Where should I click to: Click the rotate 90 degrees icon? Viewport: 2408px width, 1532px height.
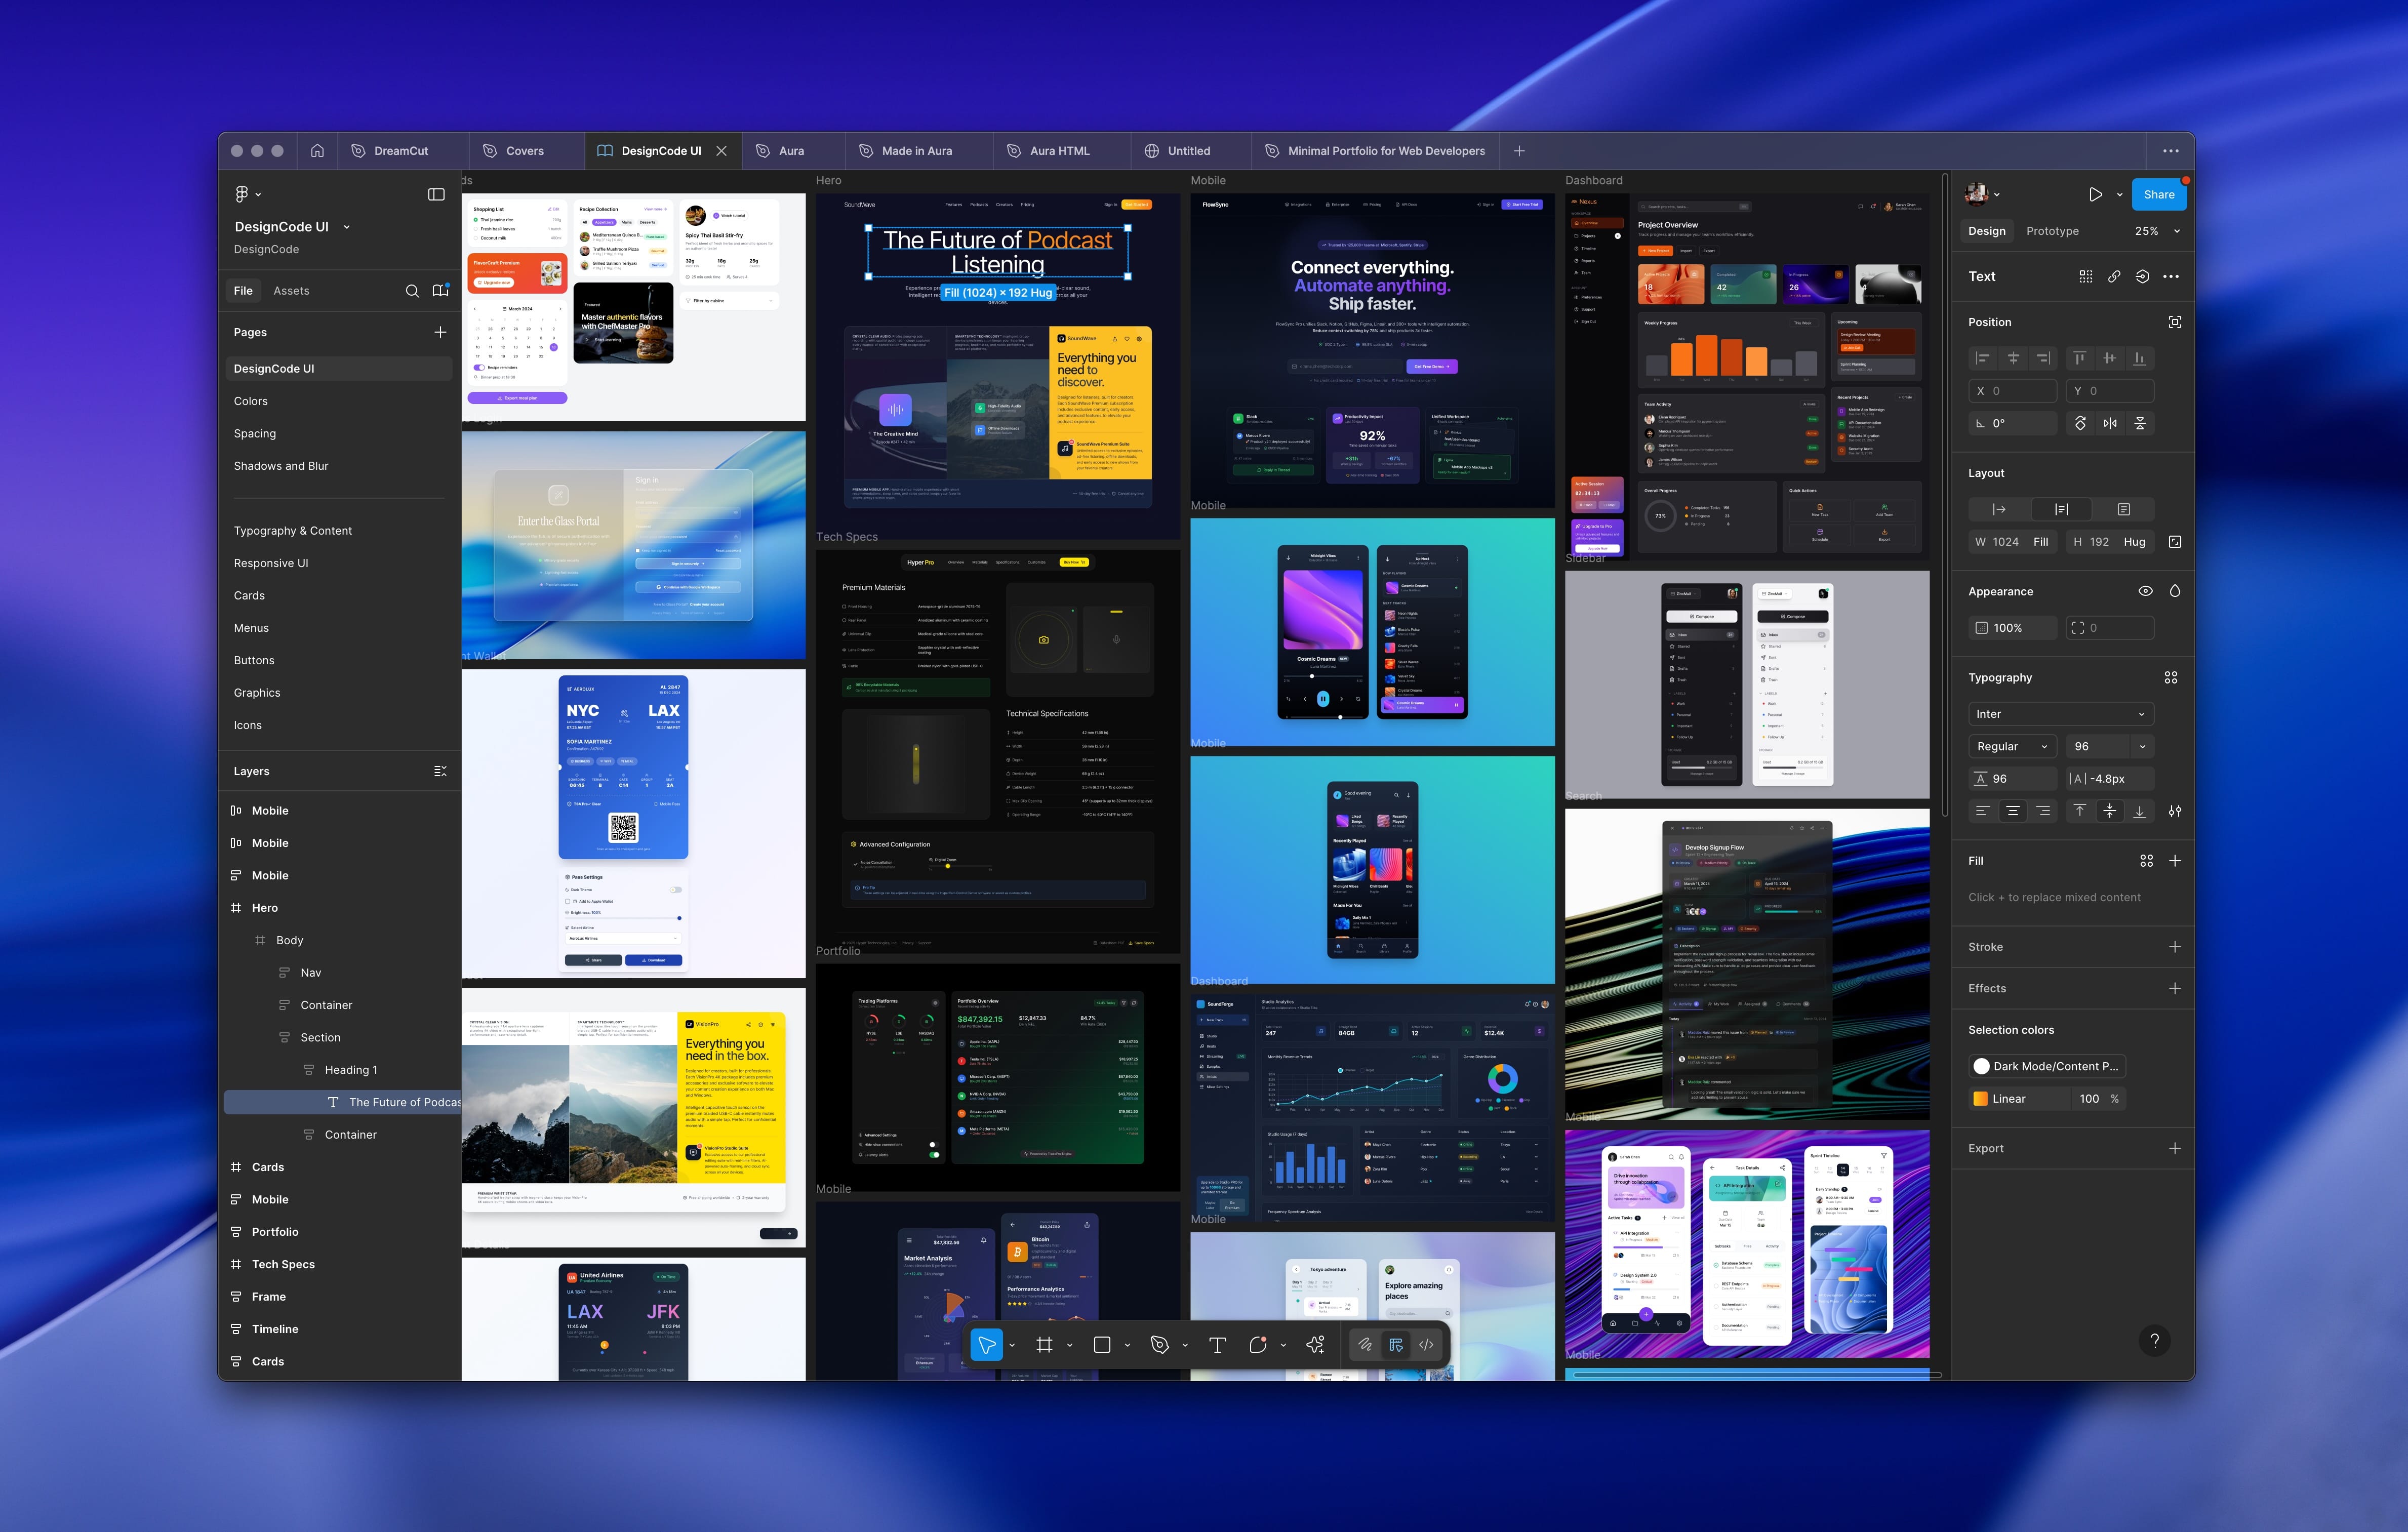click(x=2080, y=423)
